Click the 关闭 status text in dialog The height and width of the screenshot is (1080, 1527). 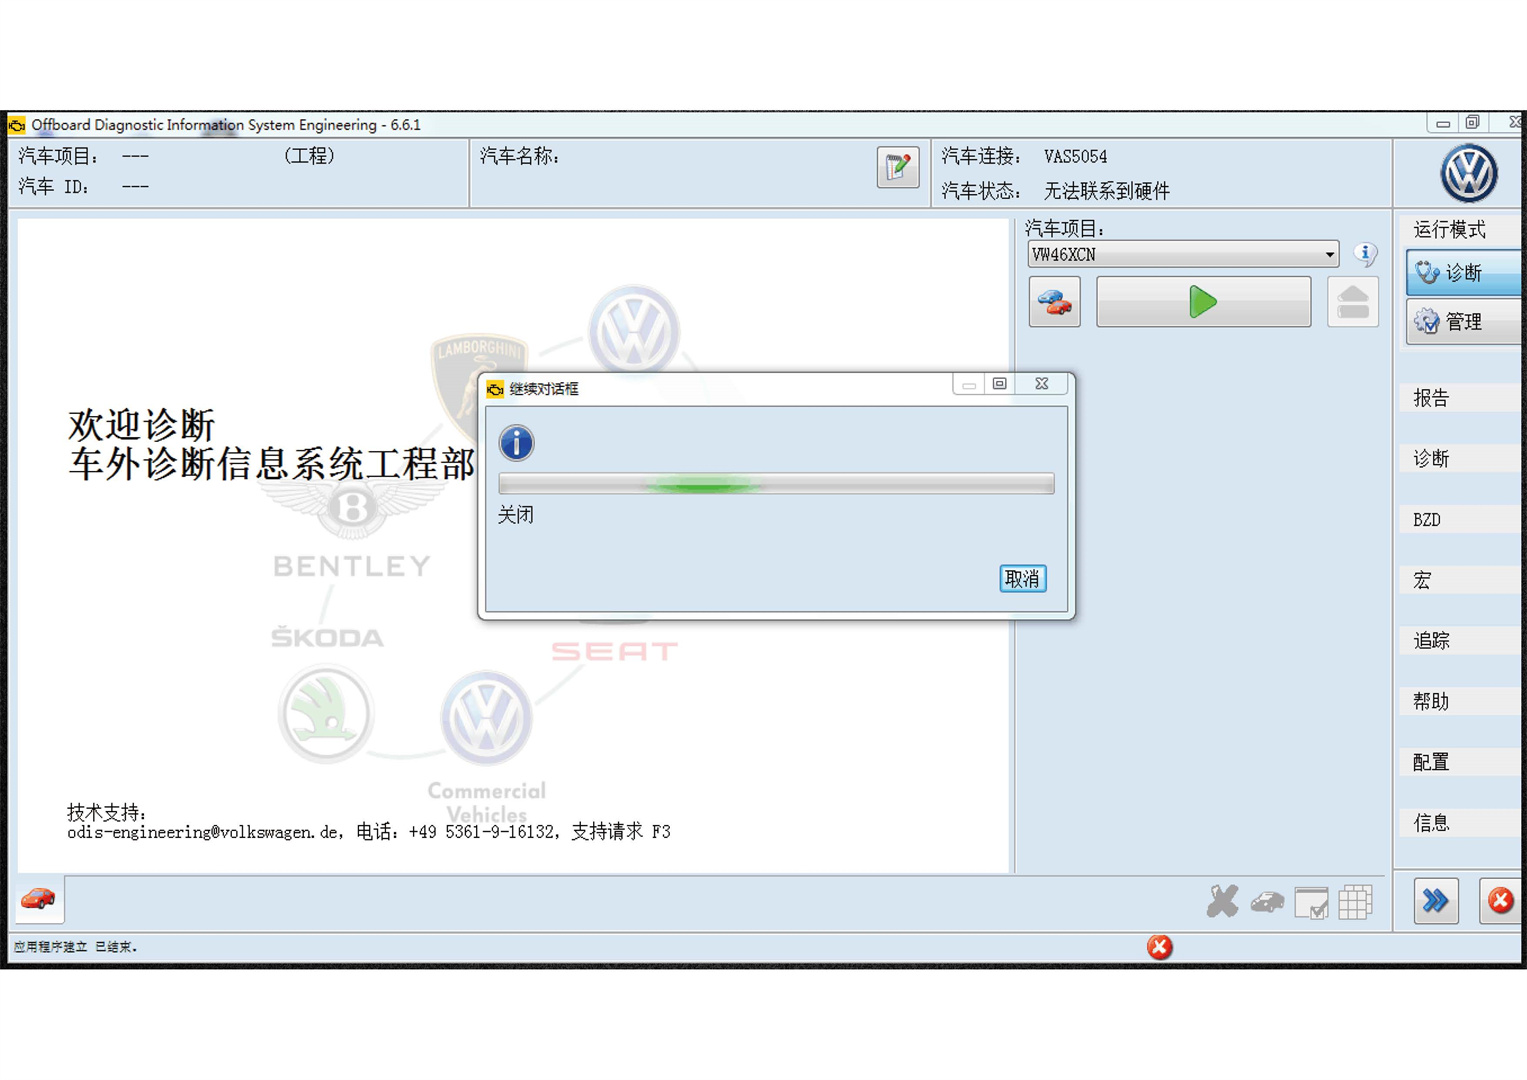click(x=516, y=515)
